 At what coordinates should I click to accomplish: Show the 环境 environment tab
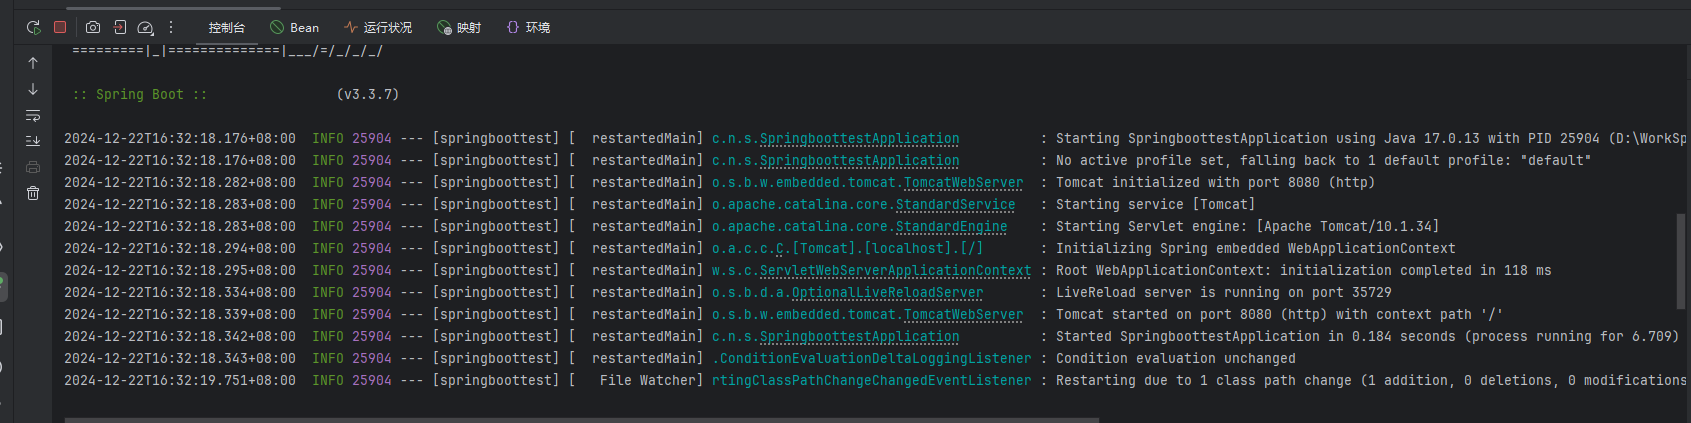(528, 28)
